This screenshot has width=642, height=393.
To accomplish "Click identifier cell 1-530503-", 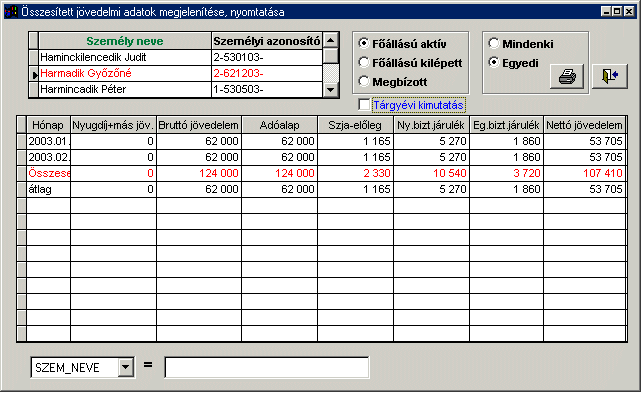I will click(267, 89).
